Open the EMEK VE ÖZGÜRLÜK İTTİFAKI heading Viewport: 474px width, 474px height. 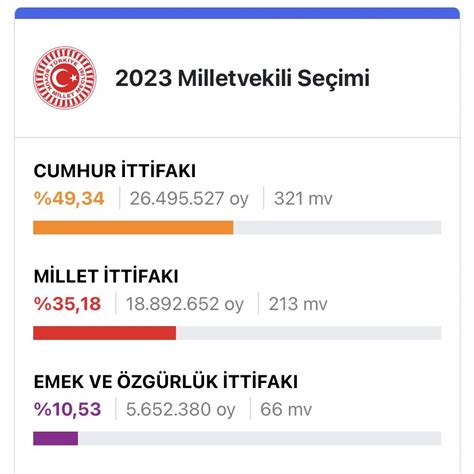point(166,381)
